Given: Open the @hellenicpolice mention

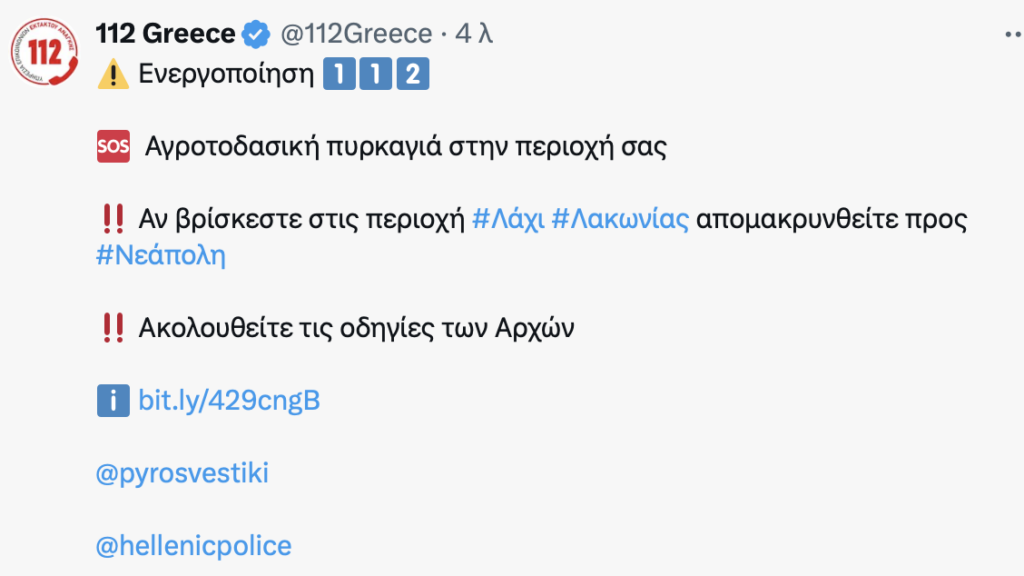Looking at the screenshot, I should (x=193, y=546).
